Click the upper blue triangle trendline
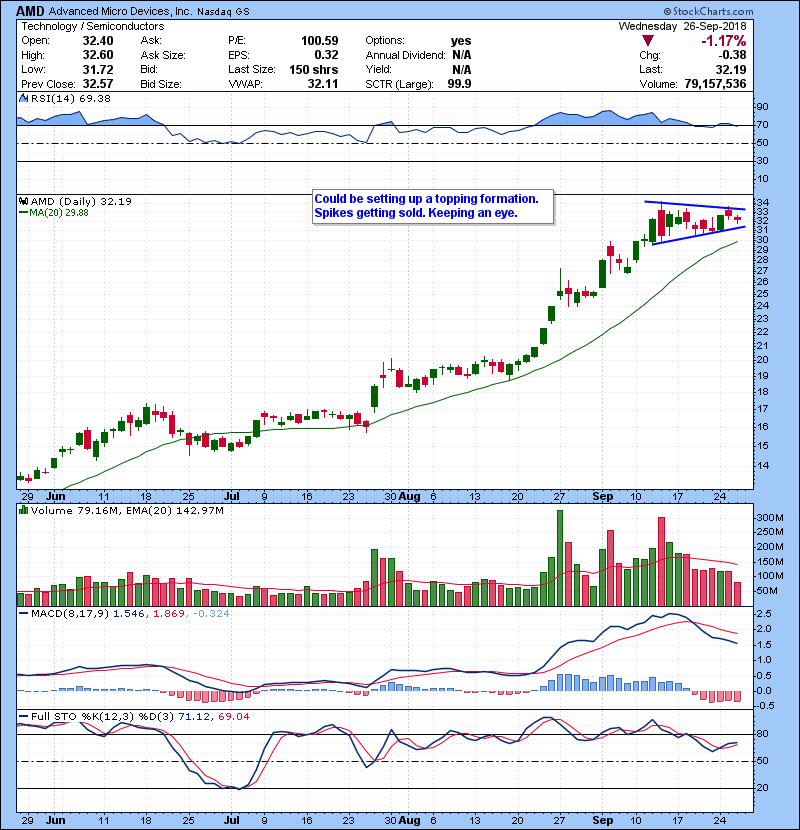The width and height of the screenshot is (800, 830). [695, 205]
